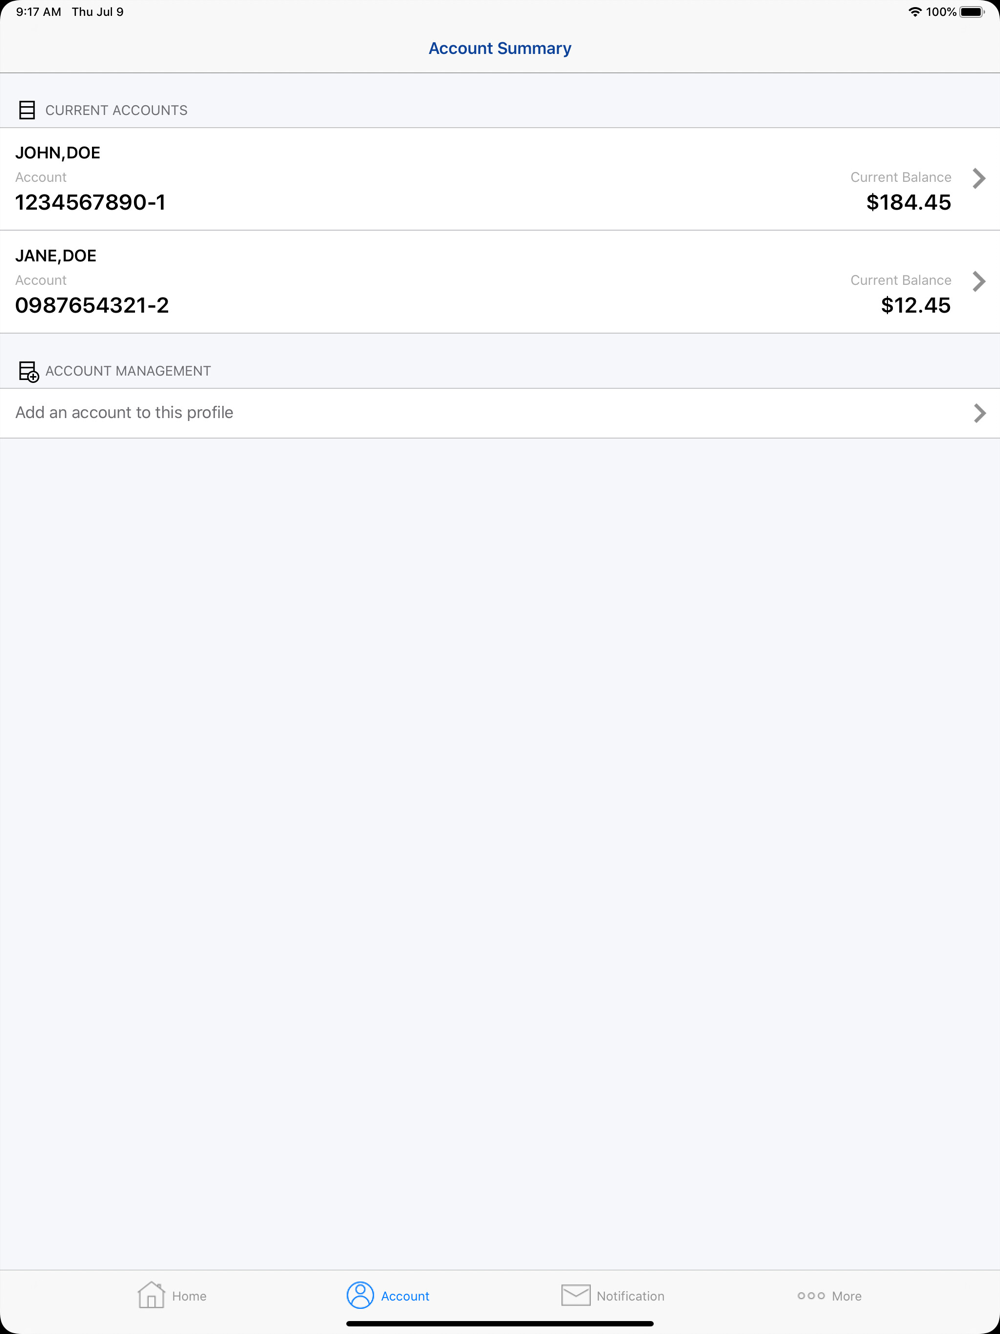Tap the Home house icon
This screenshot has height=1334, width=1000.
151,1295
